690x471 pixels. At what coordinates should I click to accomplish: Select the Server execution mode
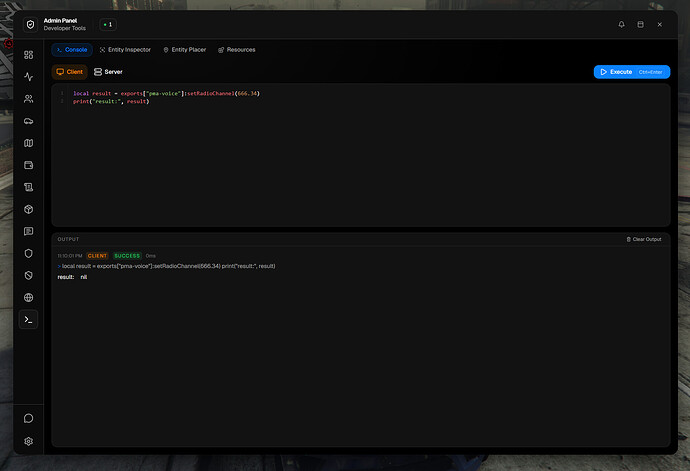click(x=108, y=72)
